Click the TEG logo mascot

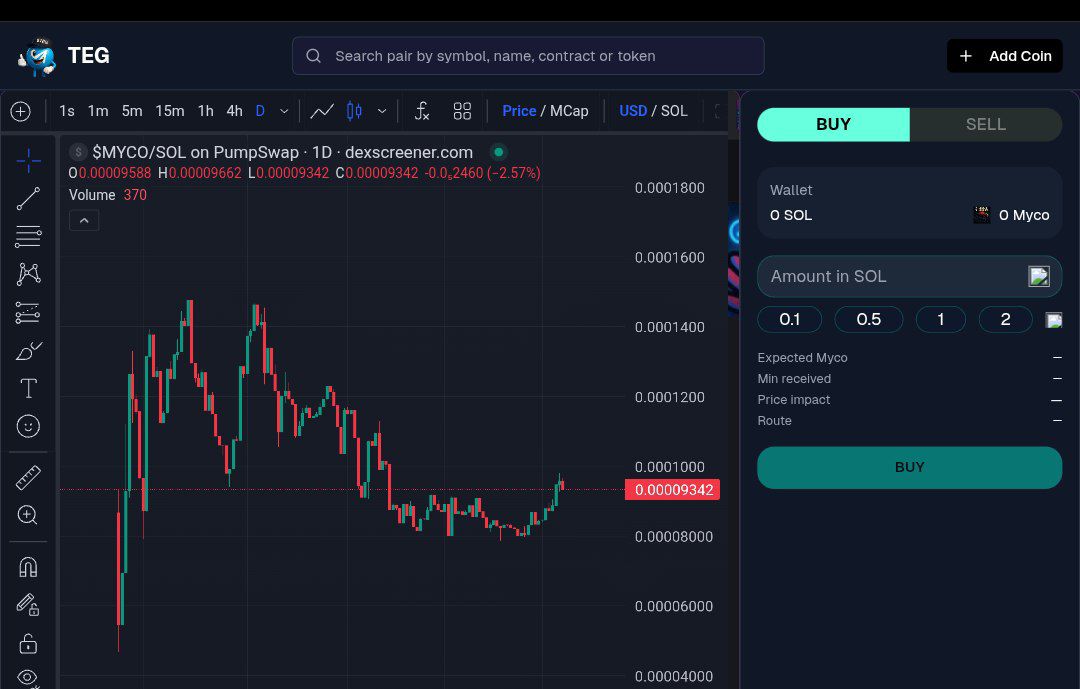(37, 56)
